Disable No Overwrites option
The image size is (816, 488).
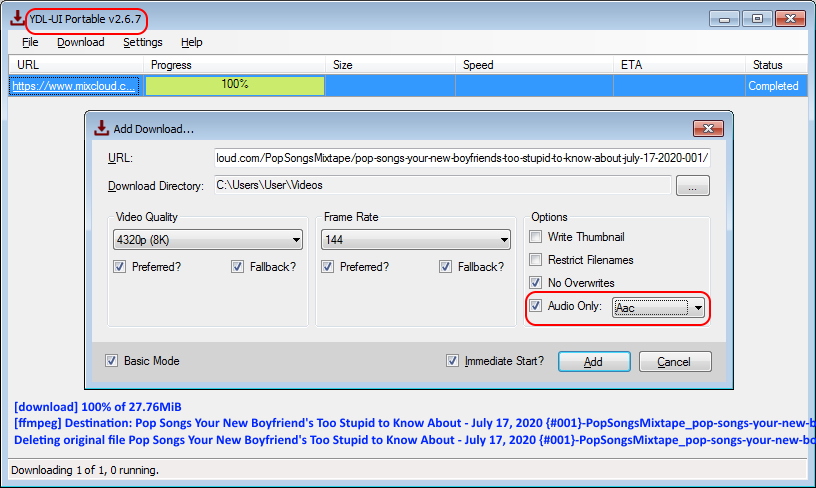[x=536, y=282]
